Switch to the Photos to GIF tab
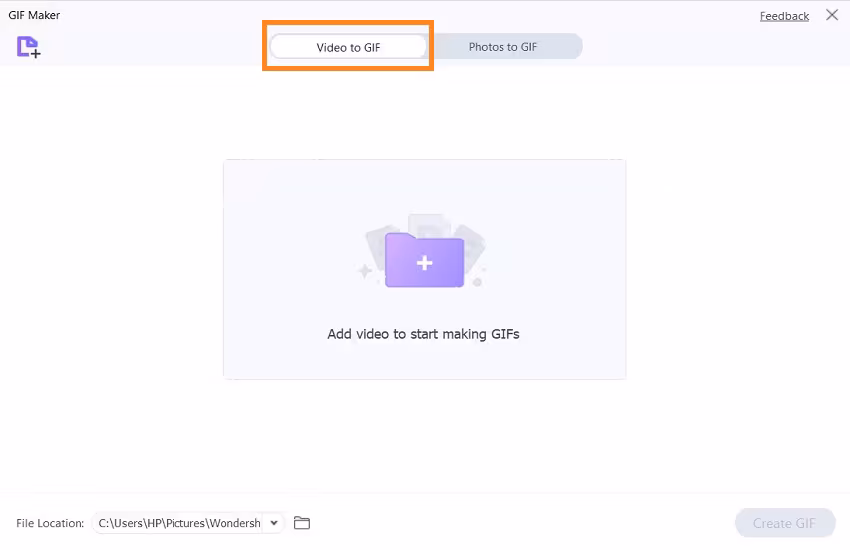 503,47
